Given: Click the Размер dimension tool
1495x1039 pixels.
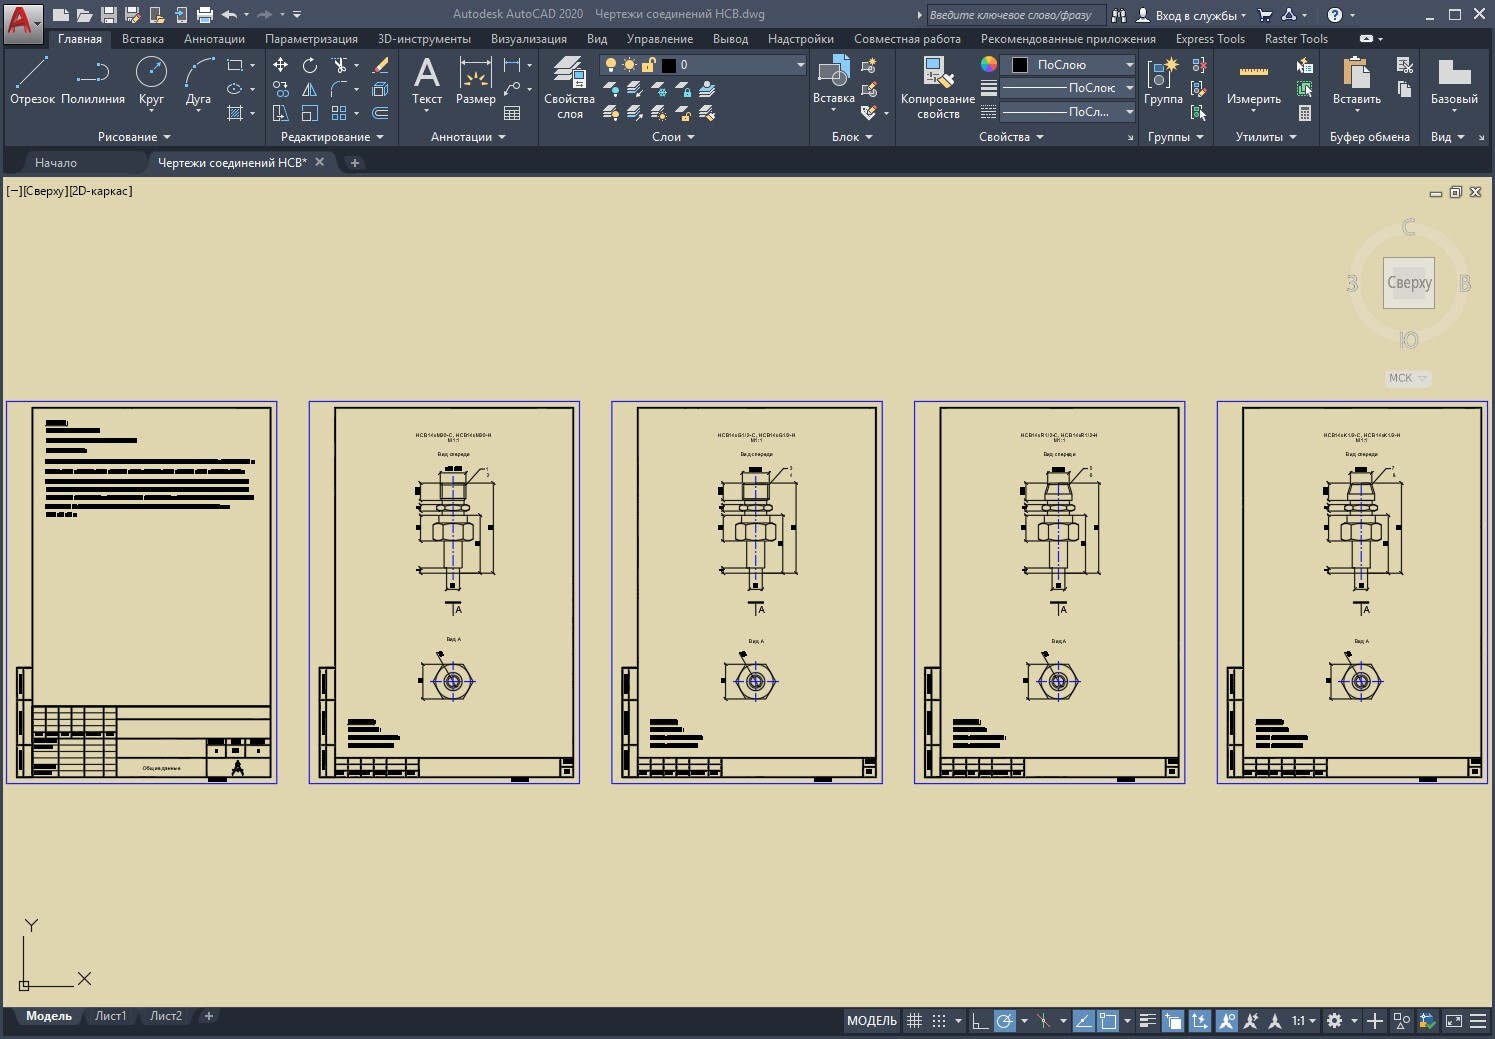Looking at the screenshot, I should [x=475, y=80].
